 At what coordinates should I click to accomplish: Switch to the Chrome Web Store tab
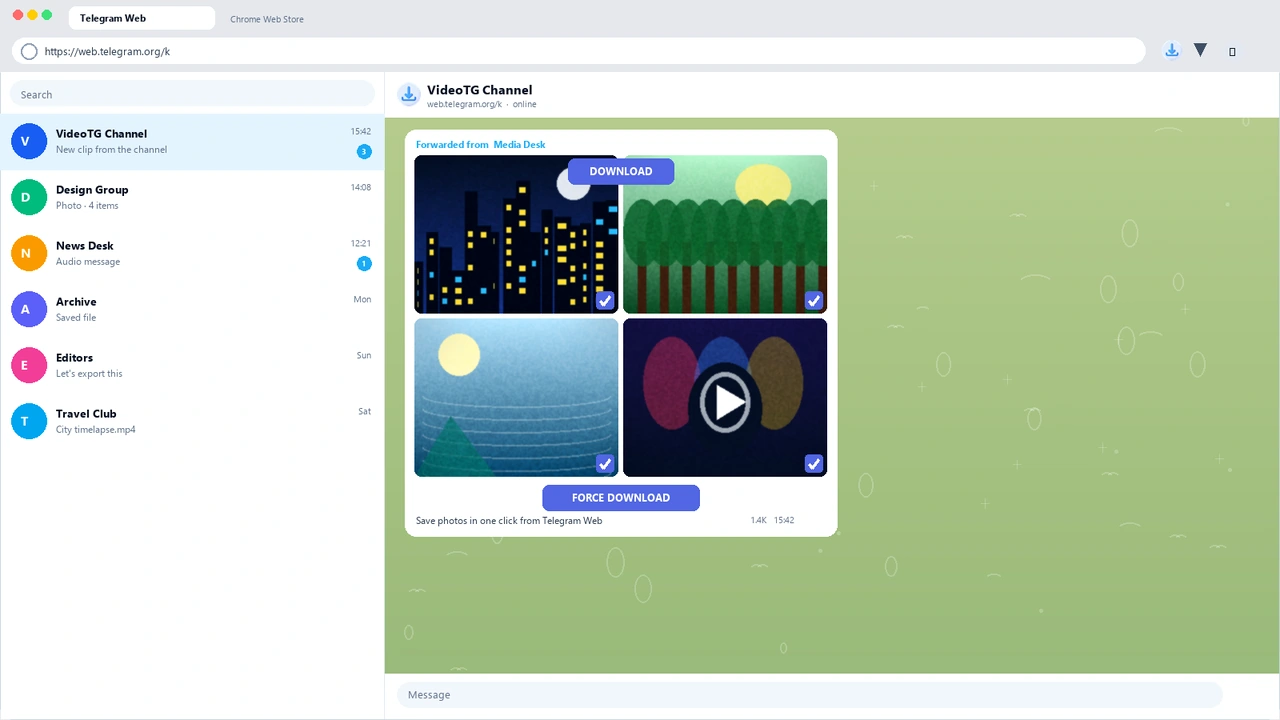click(x=267, y=19)
